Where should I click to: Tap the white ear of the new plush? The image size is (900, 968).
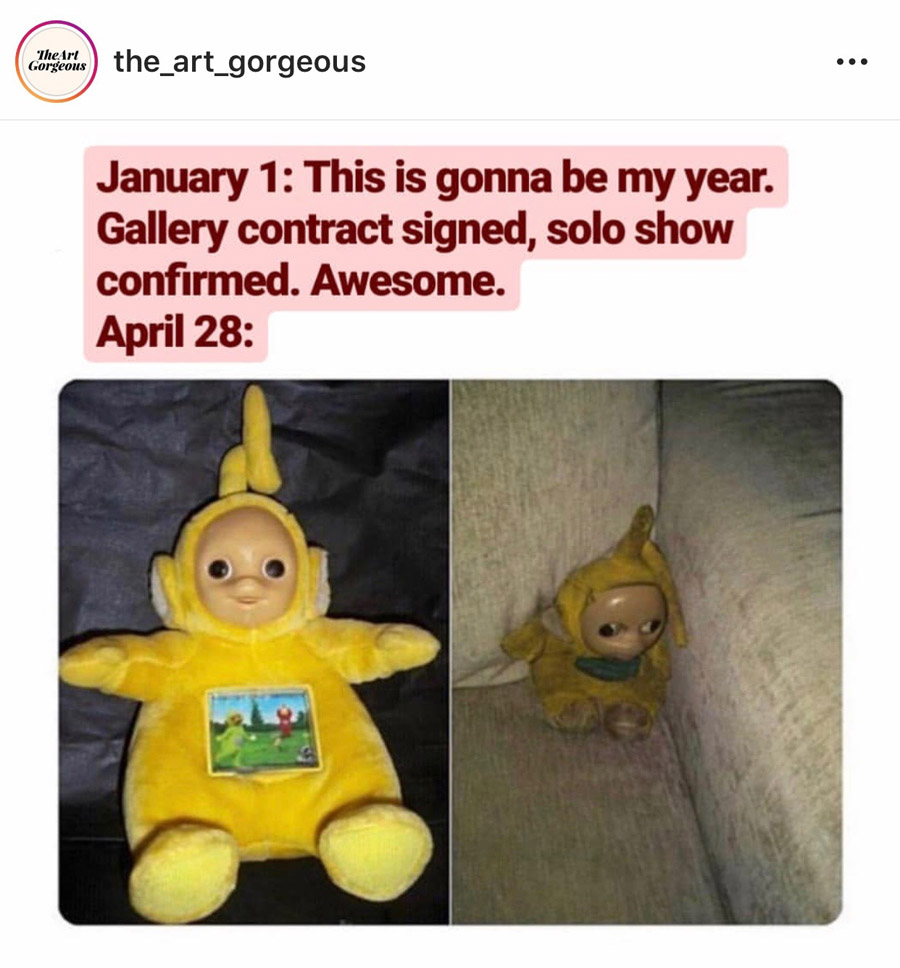[162, 591]
